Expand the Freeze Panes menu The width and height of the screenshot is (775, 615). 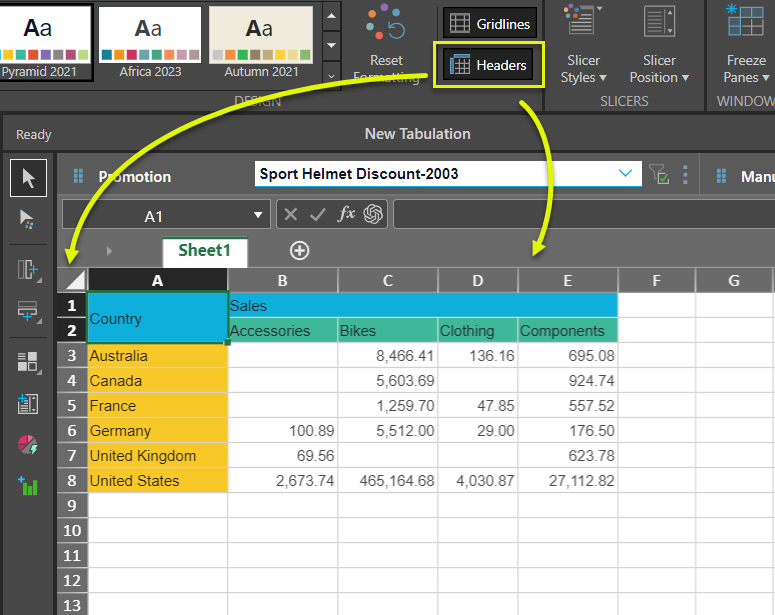(x=746, y=45)
